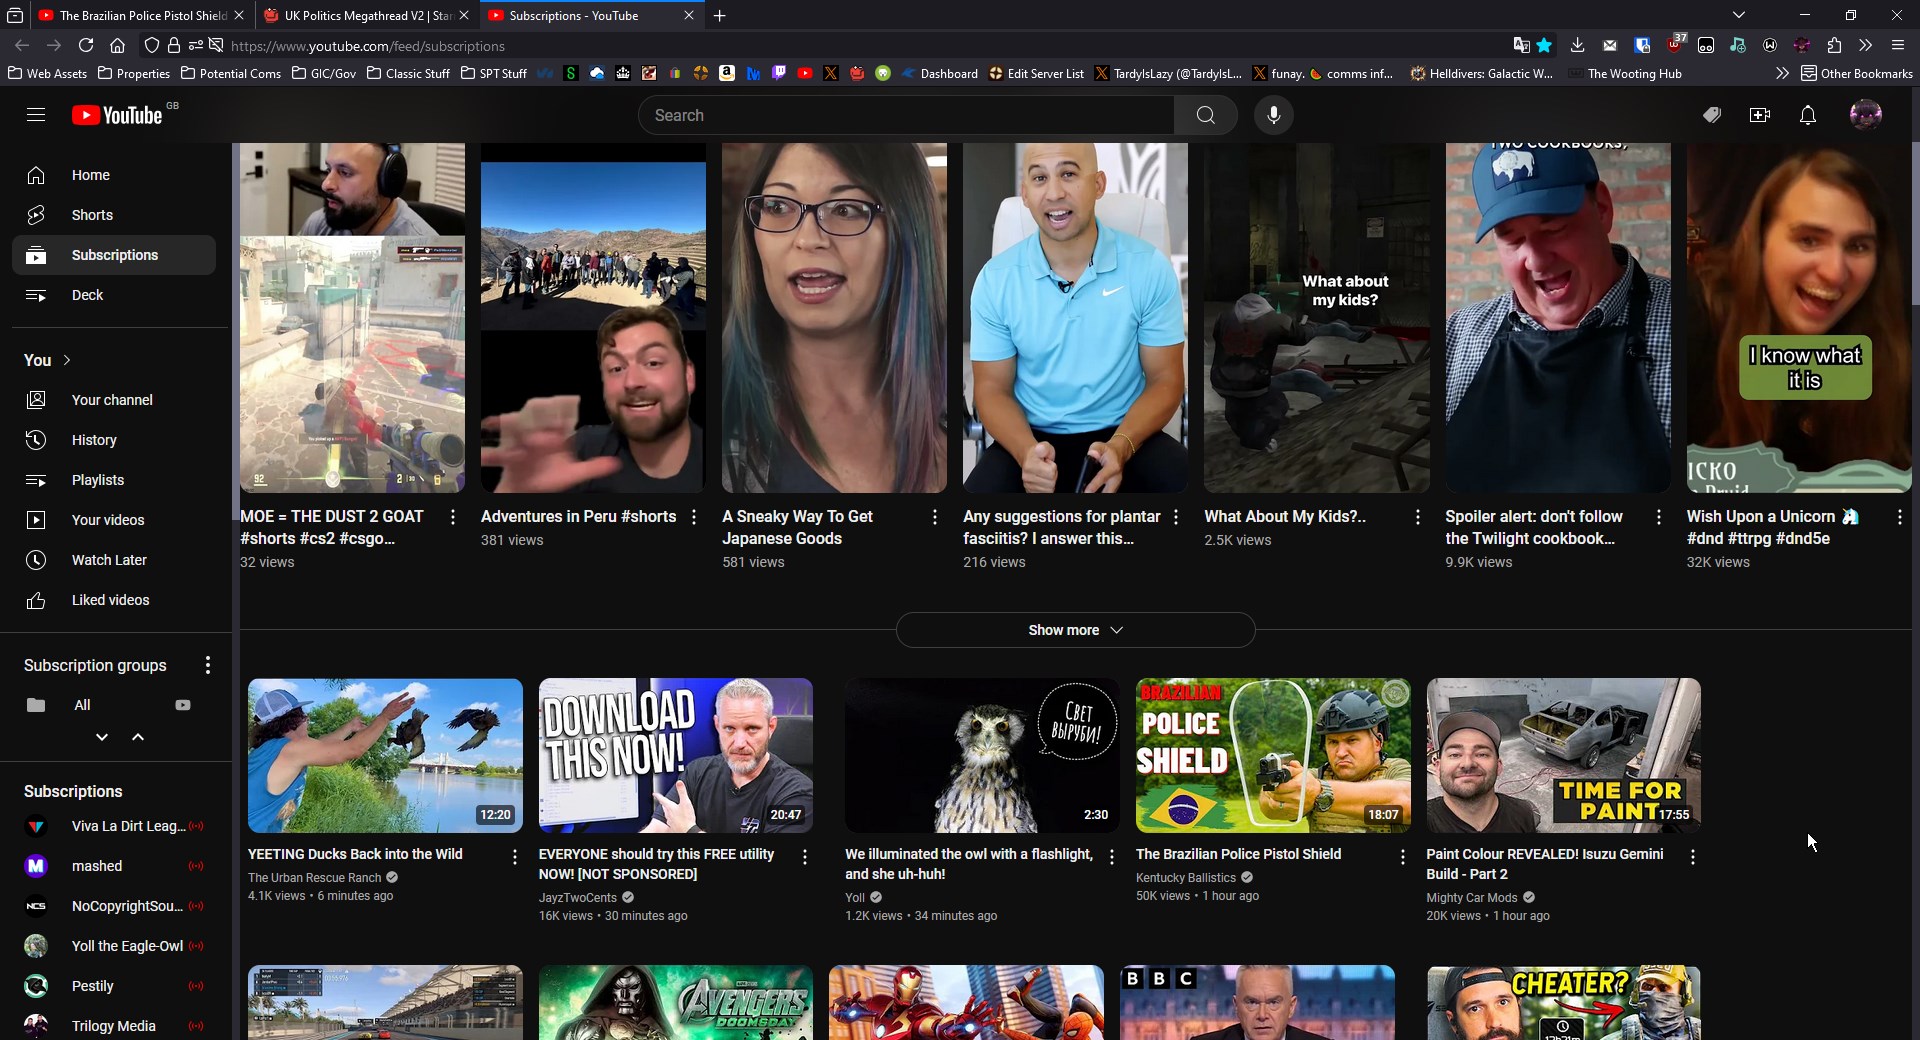Play the YEETING Ducks video thumbnail

click(x=385, y=755)
